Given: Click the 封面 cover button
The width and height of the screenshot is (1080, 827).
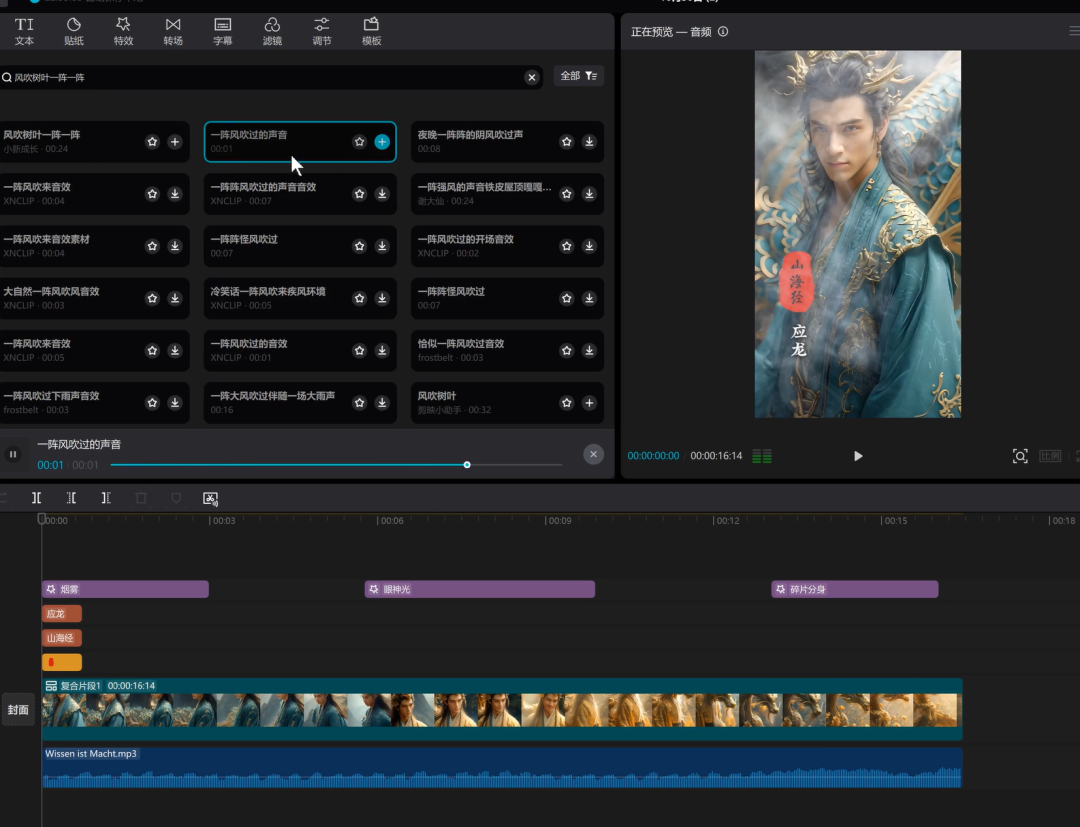Looking at the screenshot, I should 18,710.
